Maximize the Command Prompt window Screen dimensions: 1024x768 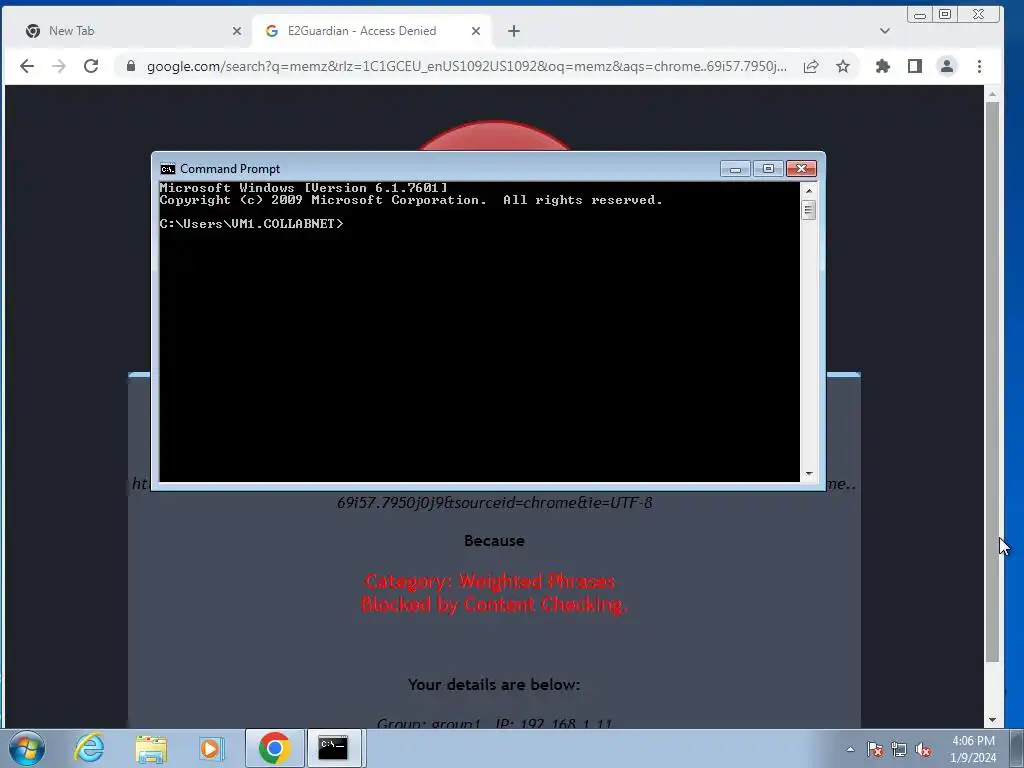[x=768, y=168]
